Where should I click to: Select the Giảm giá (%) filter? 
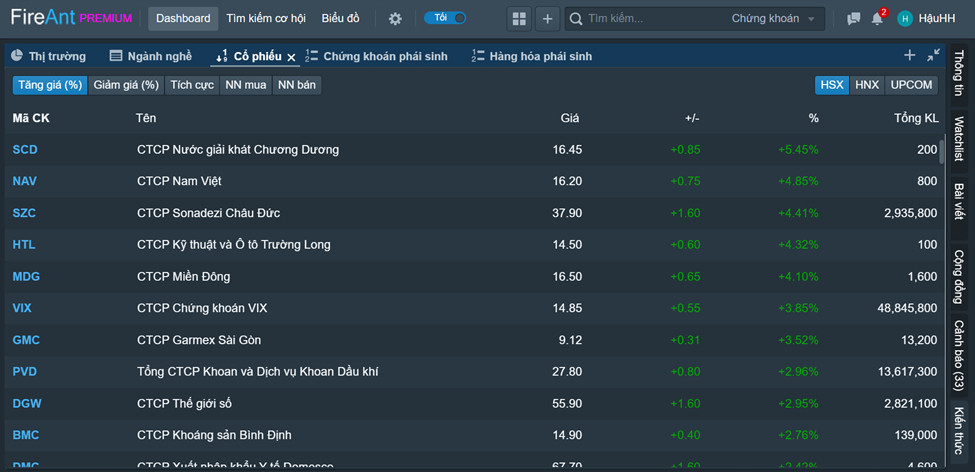click(x=126, y=85)
